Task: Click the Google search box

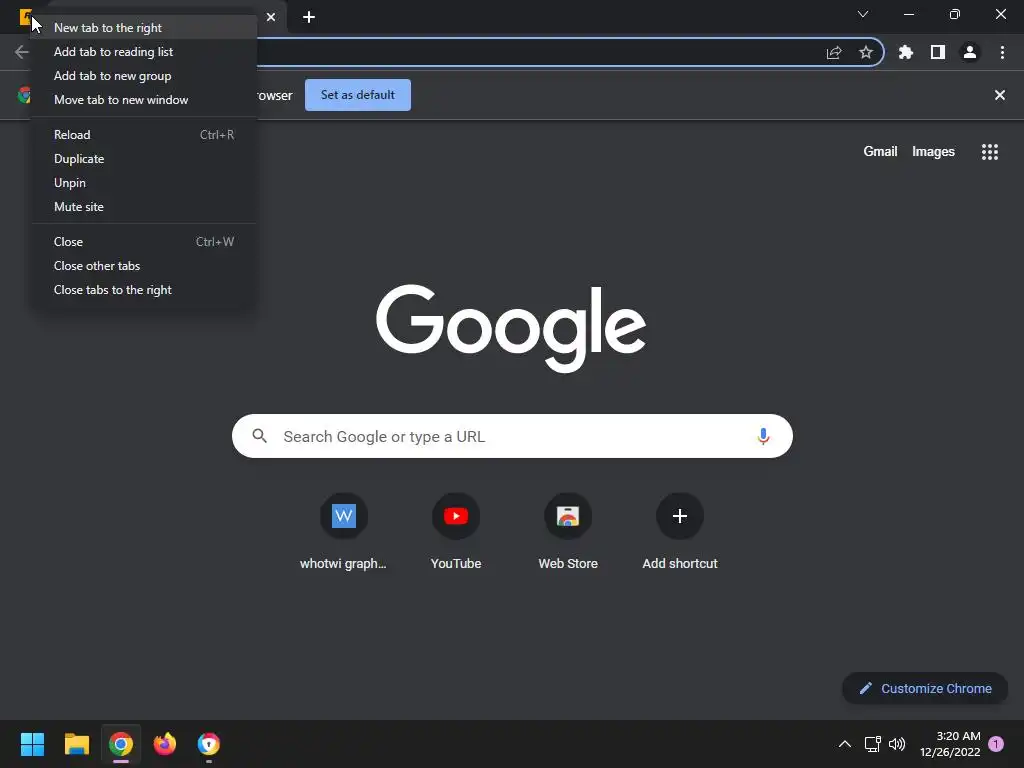Action: pos(512,436)
